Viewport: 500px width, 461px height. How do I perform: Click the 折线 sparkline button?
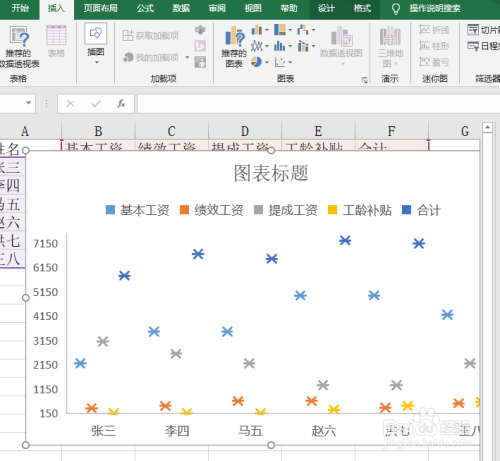click(434, 30)
